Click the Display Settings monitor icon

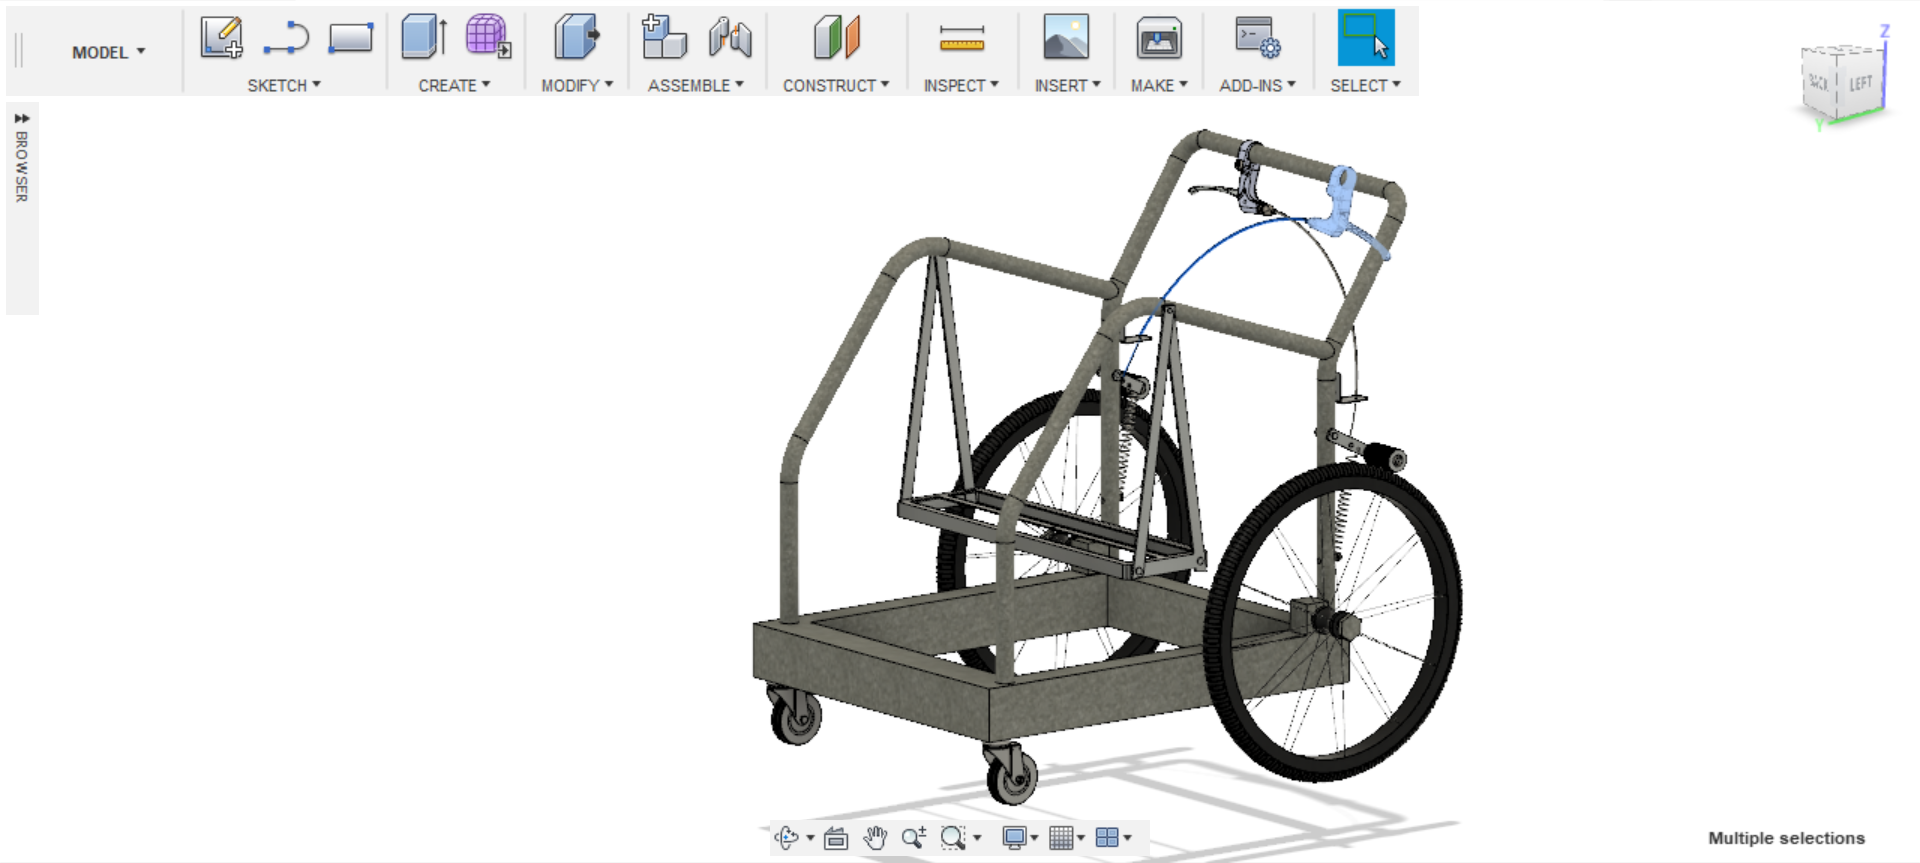(1014, 838)
